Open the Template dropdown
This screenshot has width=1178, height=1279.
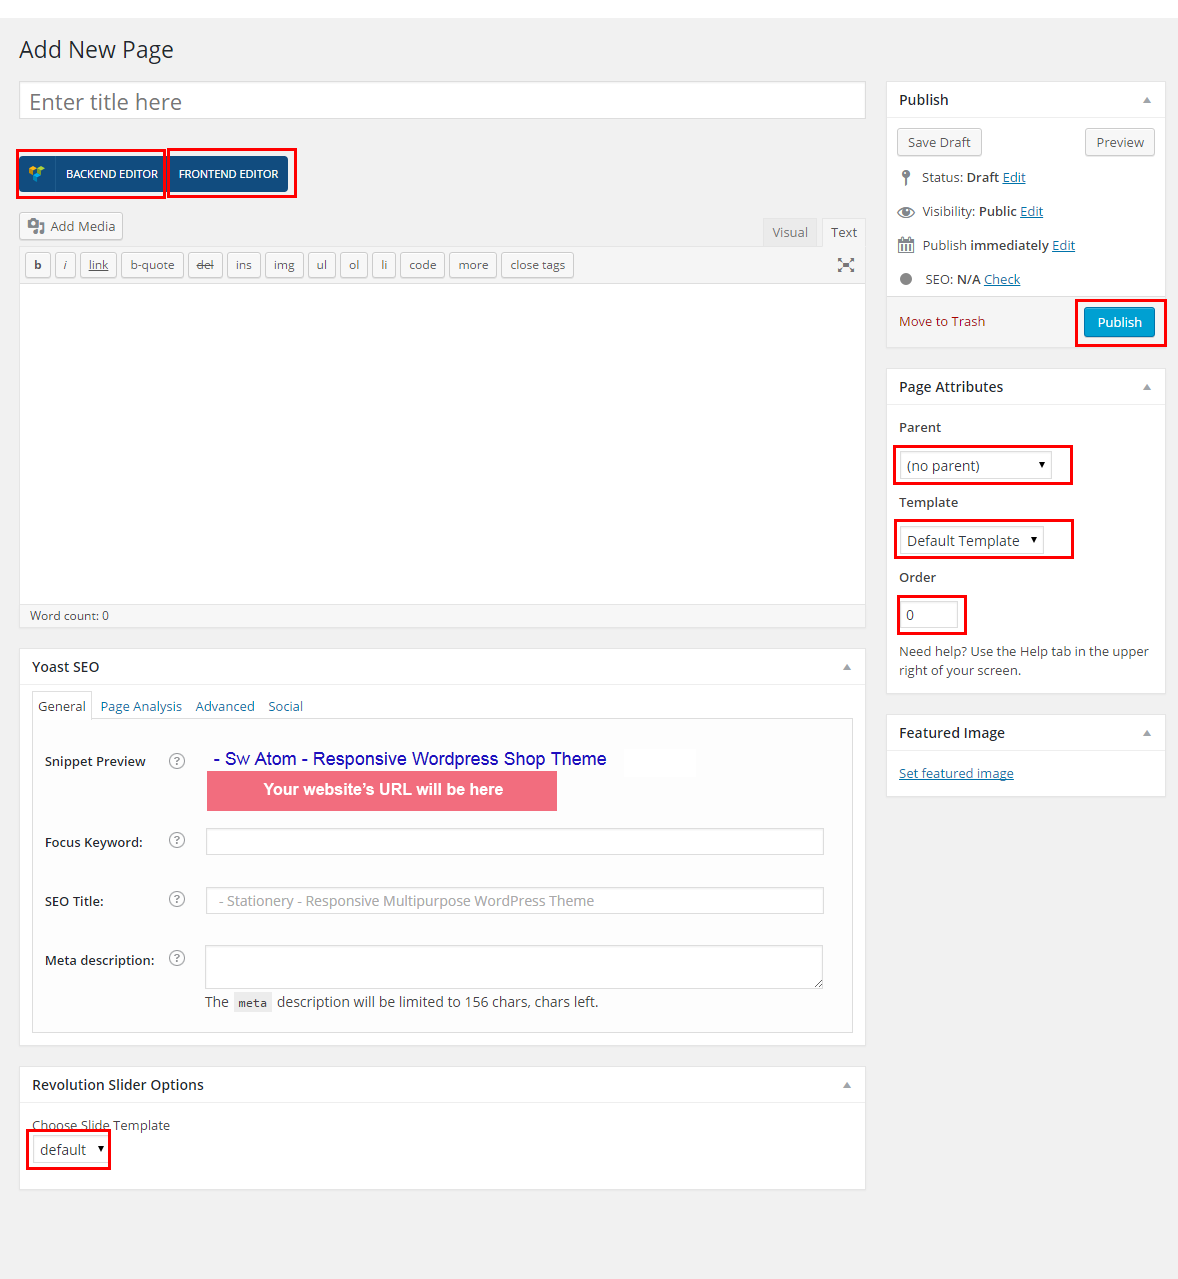pyautogui.click(x=971, y=540)
